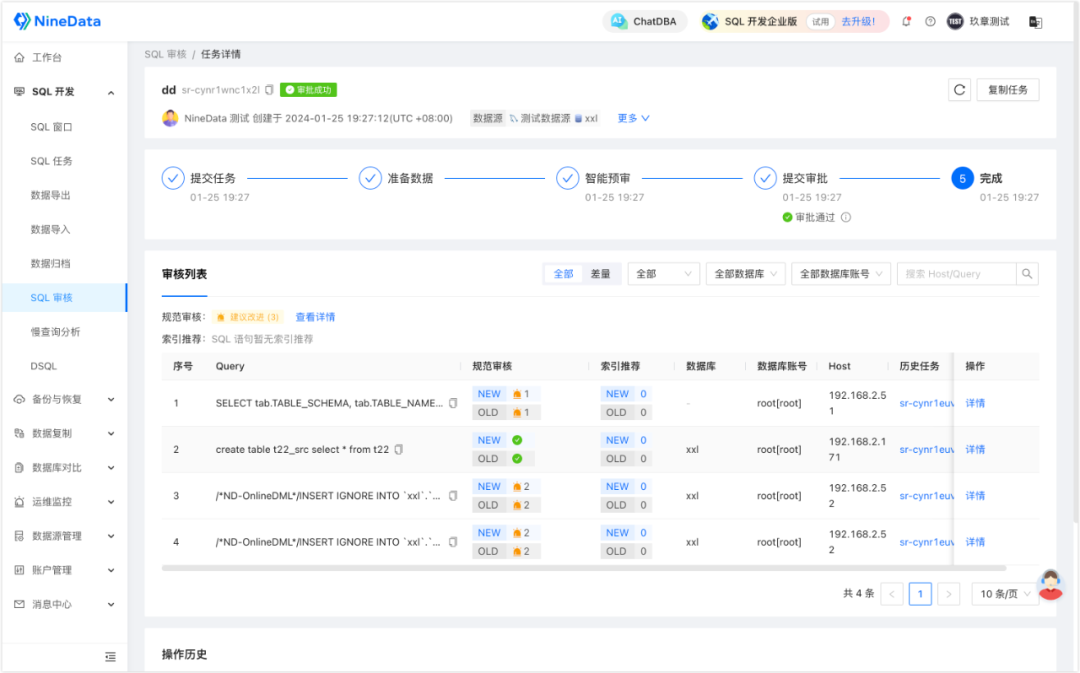
Task: Click the 提交任务 step check icon
Action: 173,178
